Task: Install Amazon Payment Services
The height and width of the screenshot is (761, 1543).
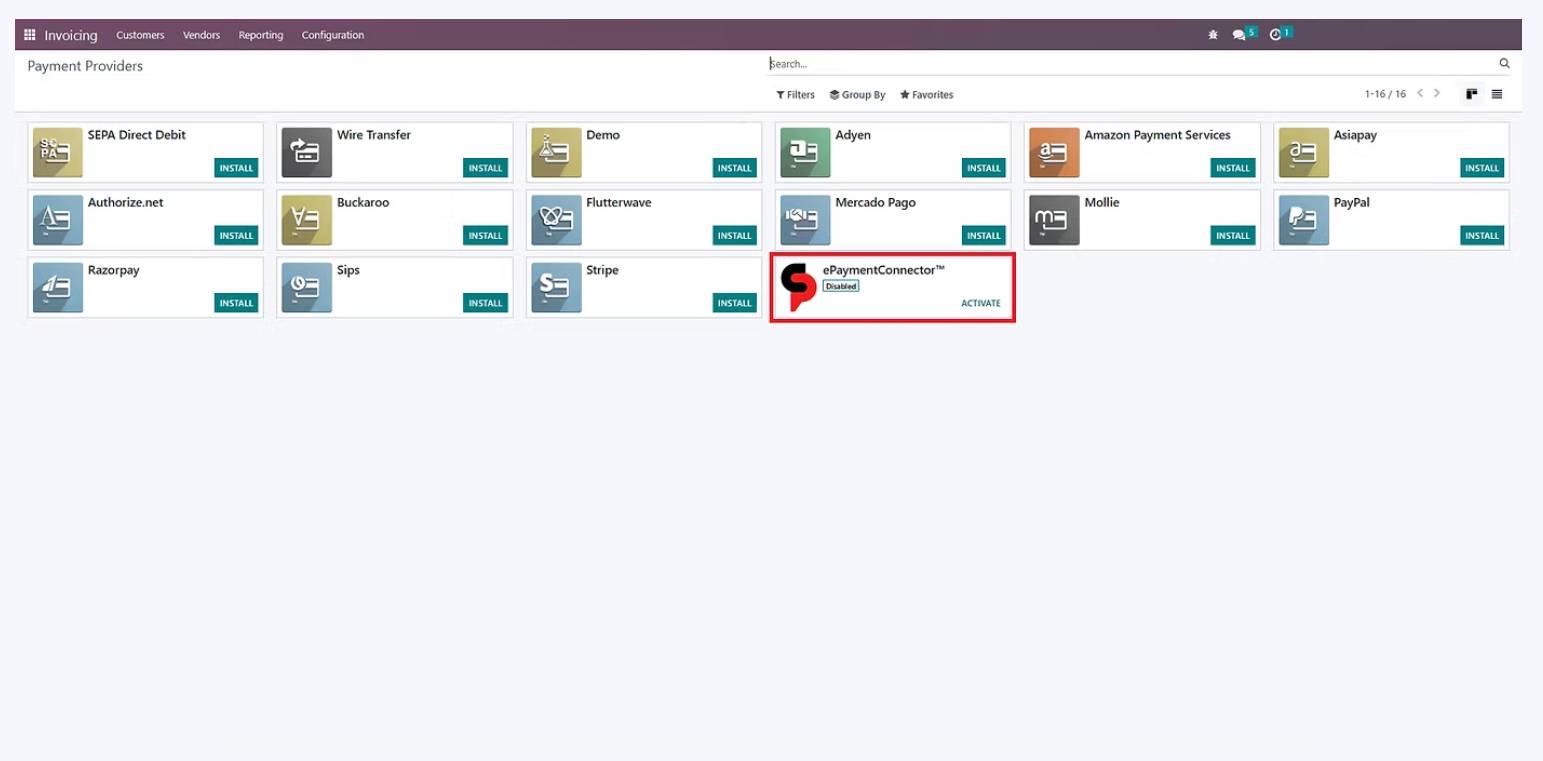Action: 1233,168
